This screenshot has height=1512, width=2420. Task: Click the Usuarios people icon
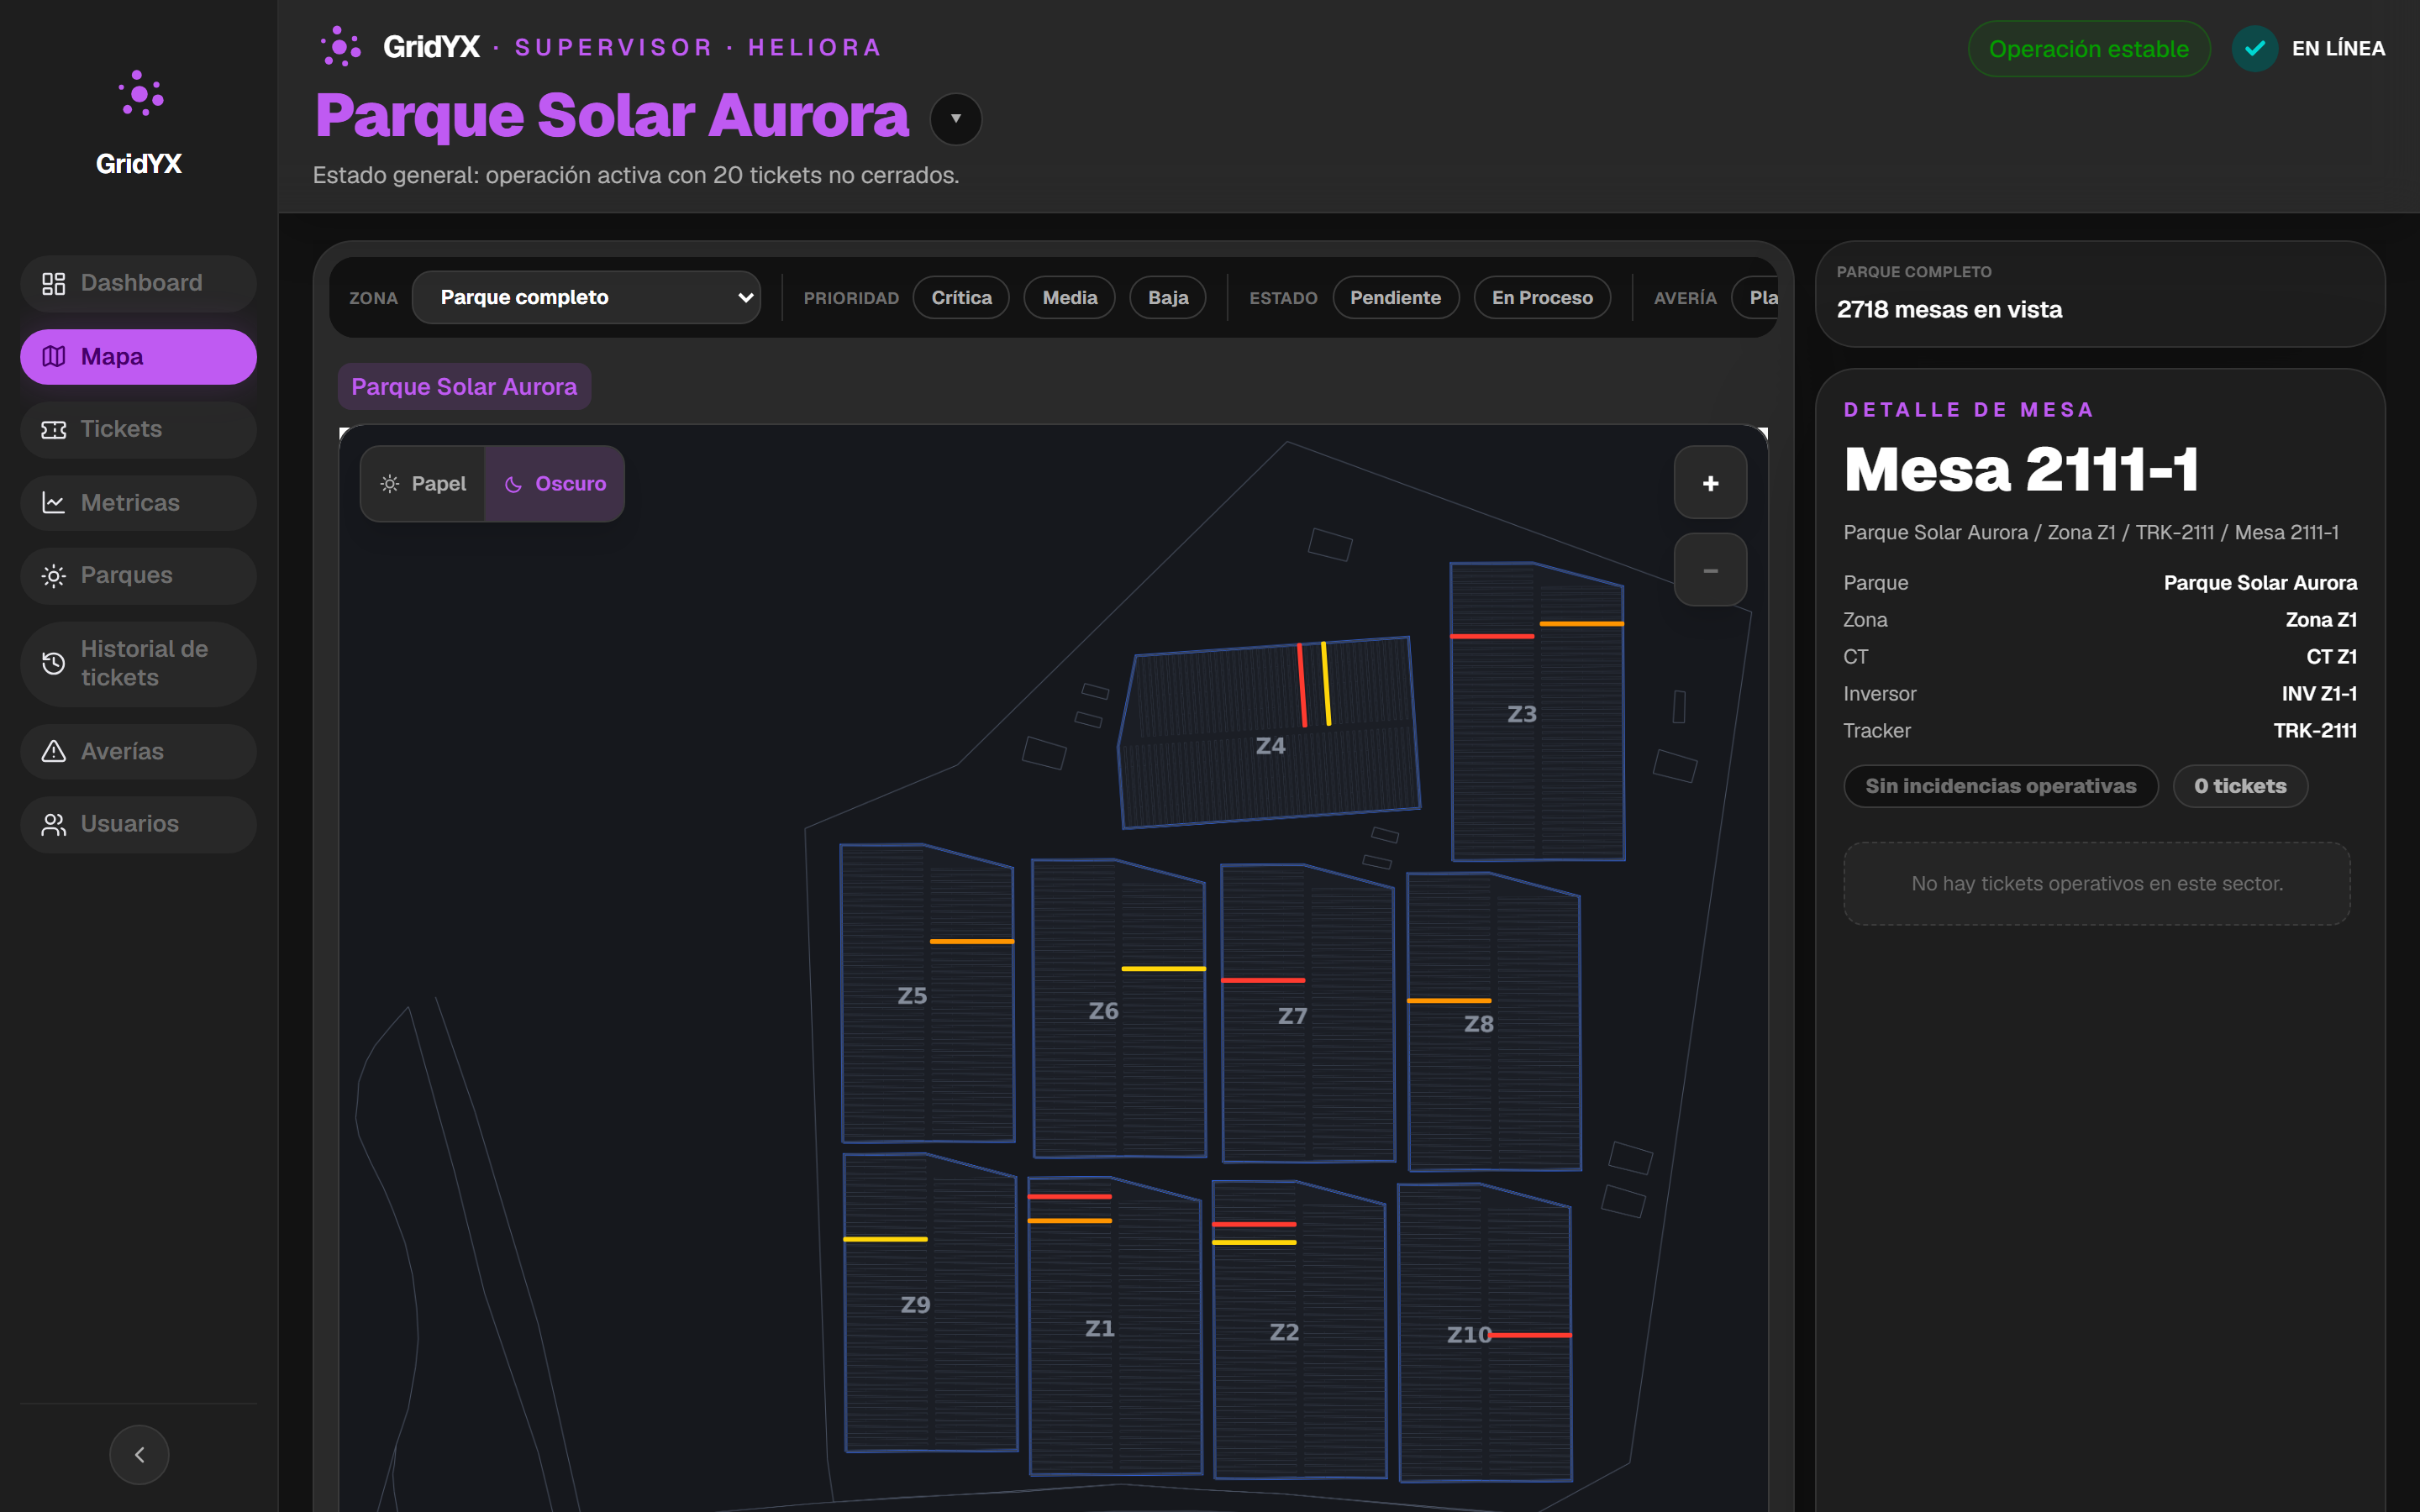click(54, 824)
